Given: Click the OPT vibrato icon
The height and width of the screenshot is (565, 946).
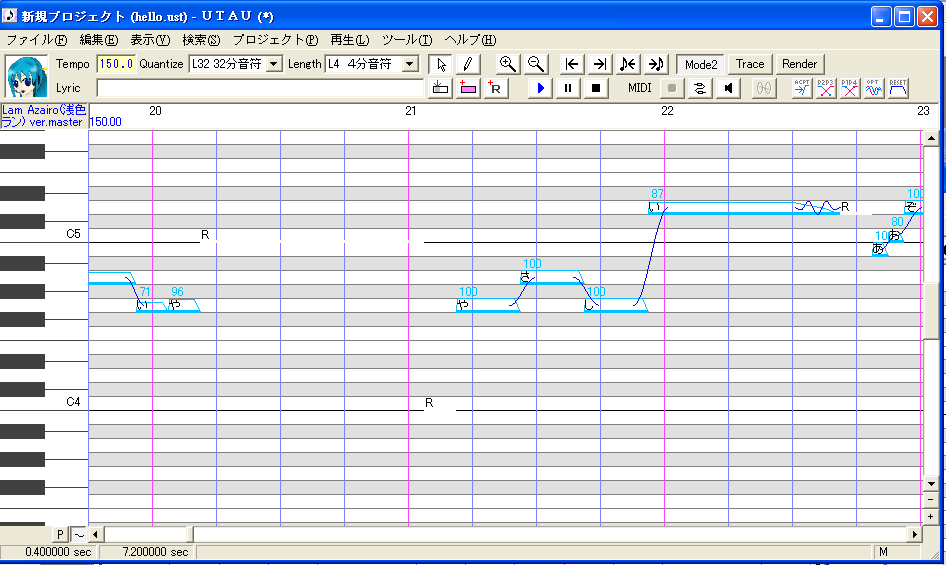Looking at the screenshot, I should click(x=874, y=88).
